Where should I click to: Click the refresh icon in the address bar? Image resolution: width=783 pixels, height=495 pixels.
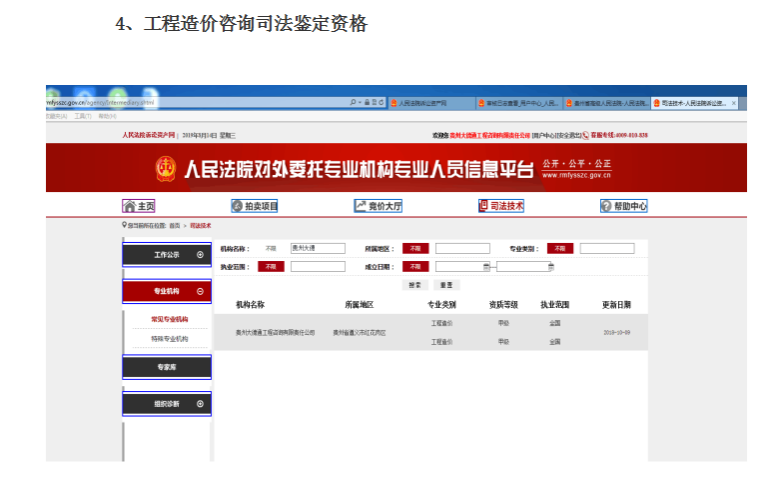pos(381,102)
